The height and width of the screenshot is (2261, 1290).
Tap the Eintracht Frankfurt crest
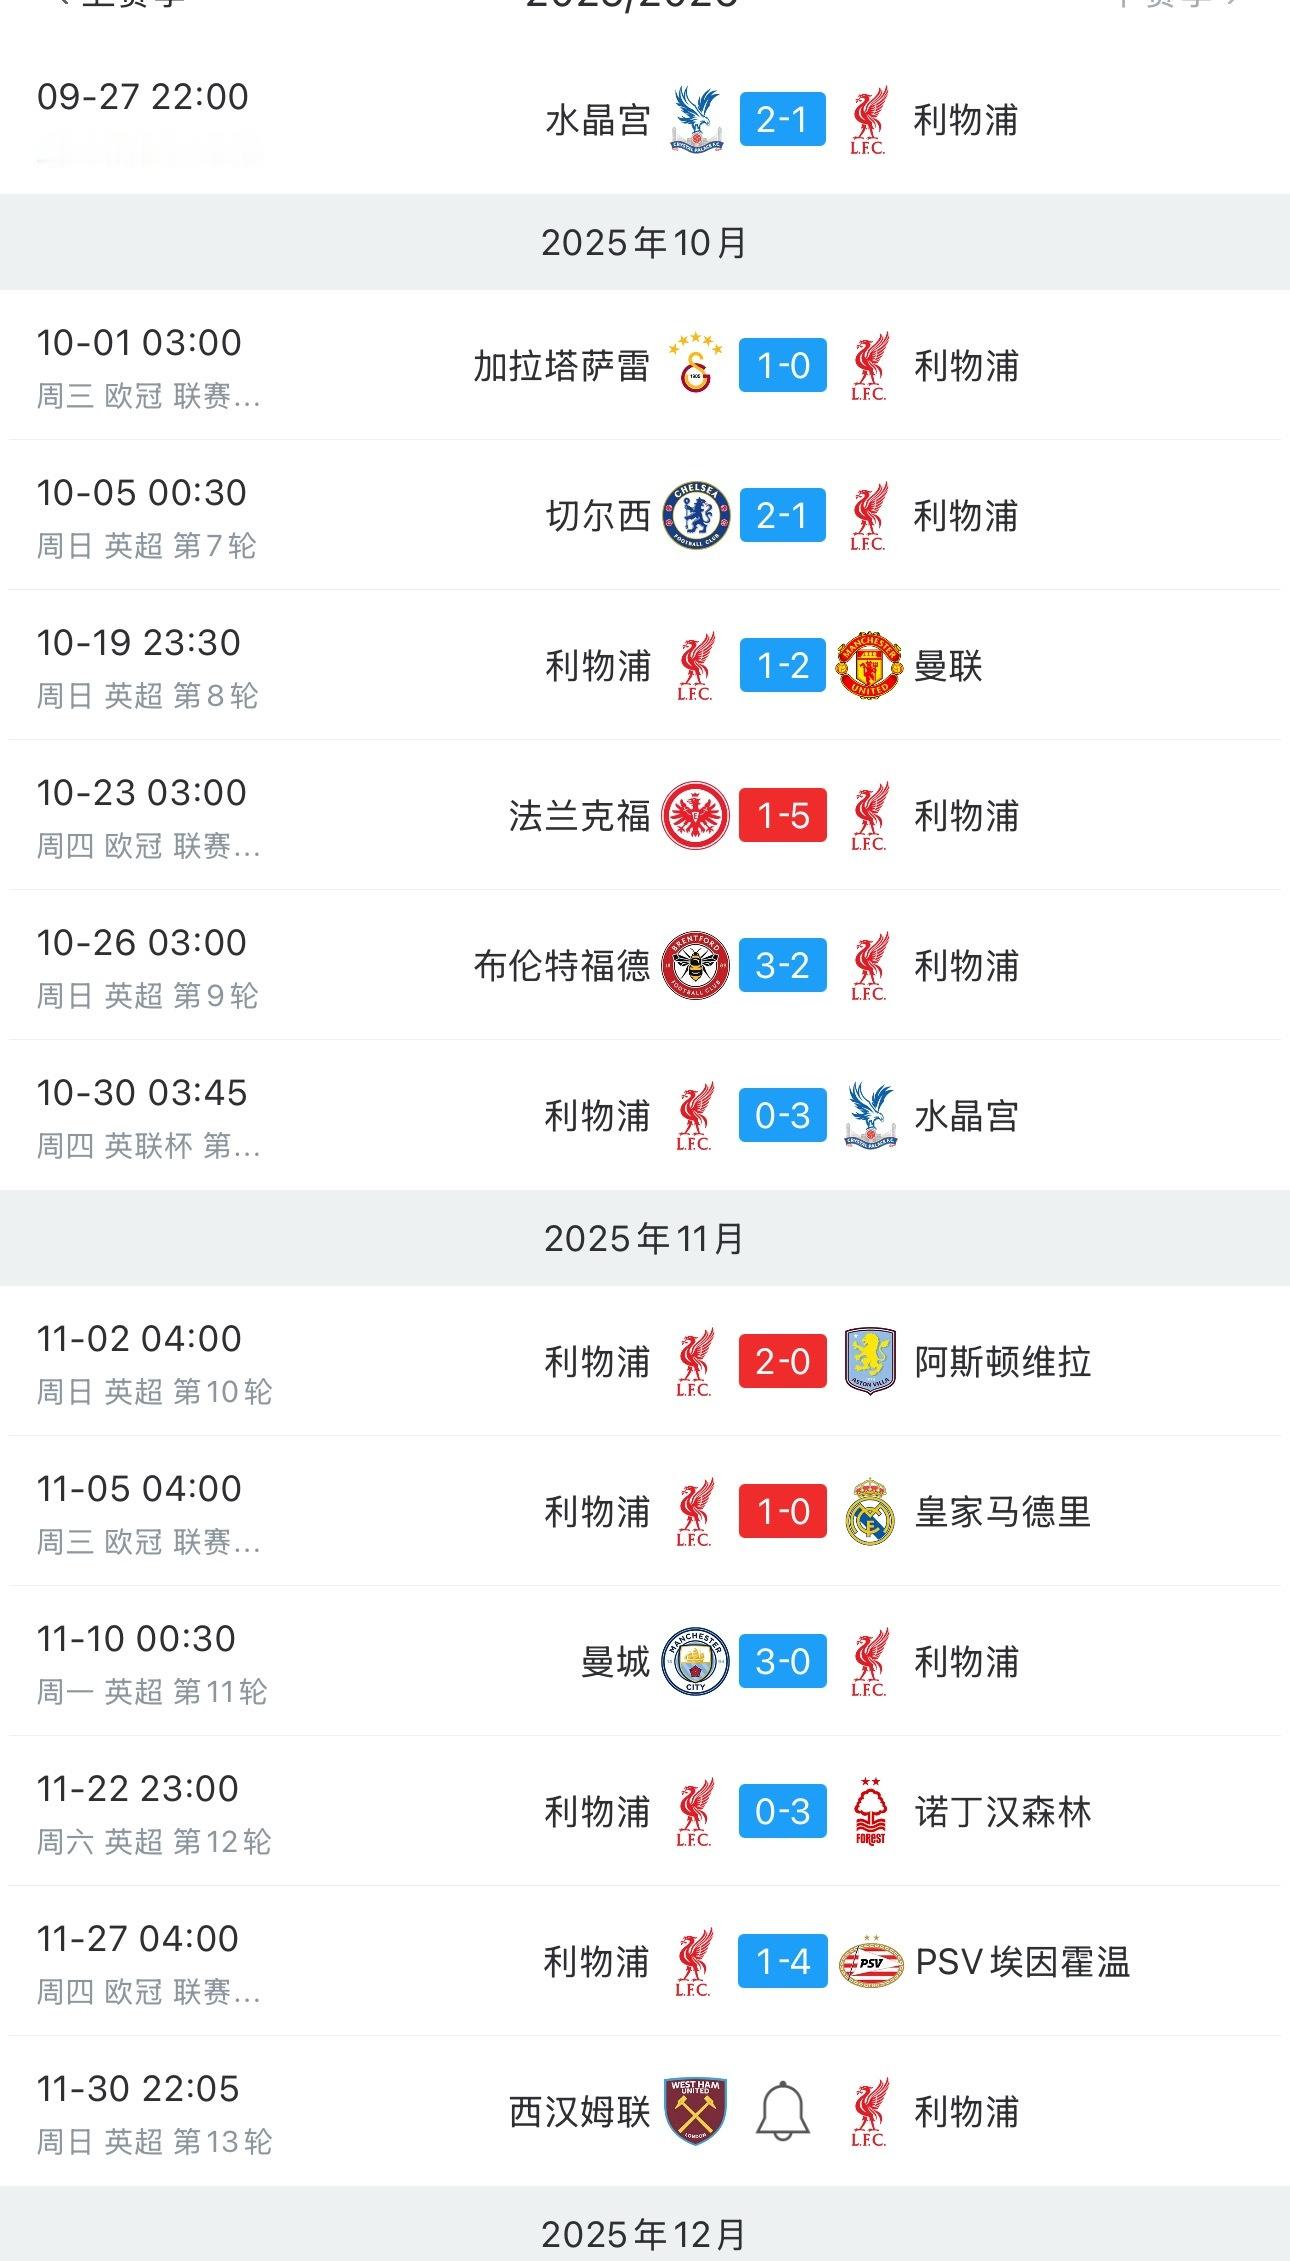pos(696,815)
